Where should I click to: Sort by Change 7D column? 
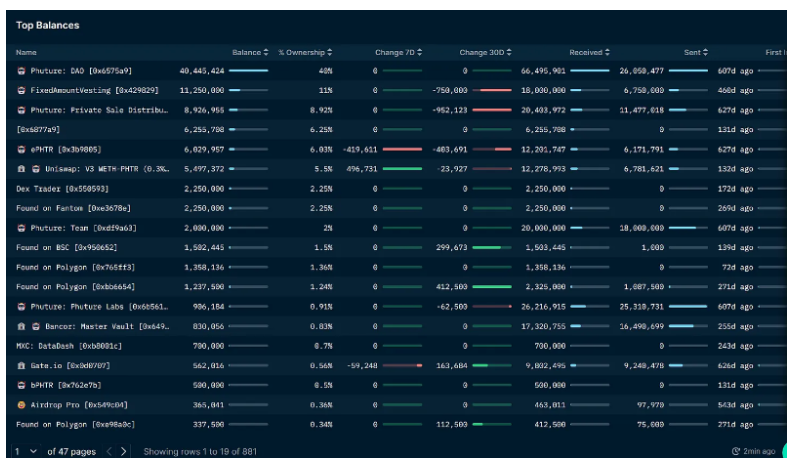click(399, 52)
